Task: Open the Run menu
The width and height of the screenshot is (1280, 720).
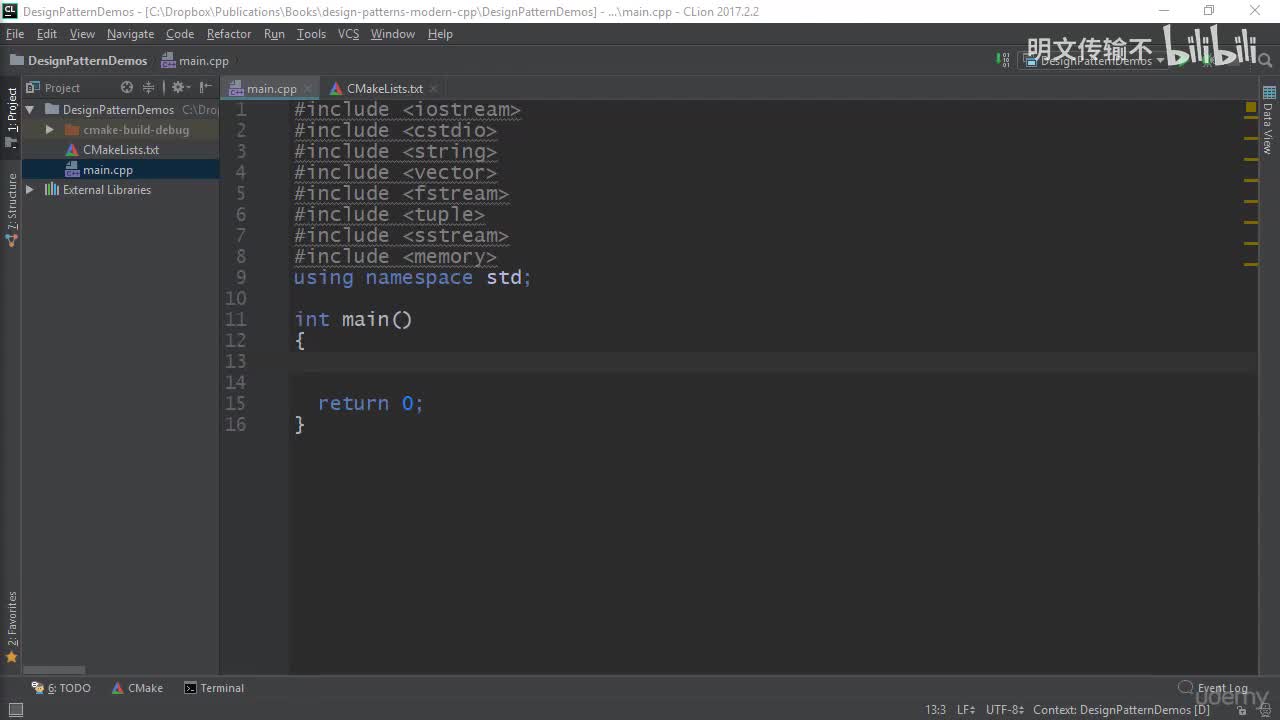Action: pos(274,34)
